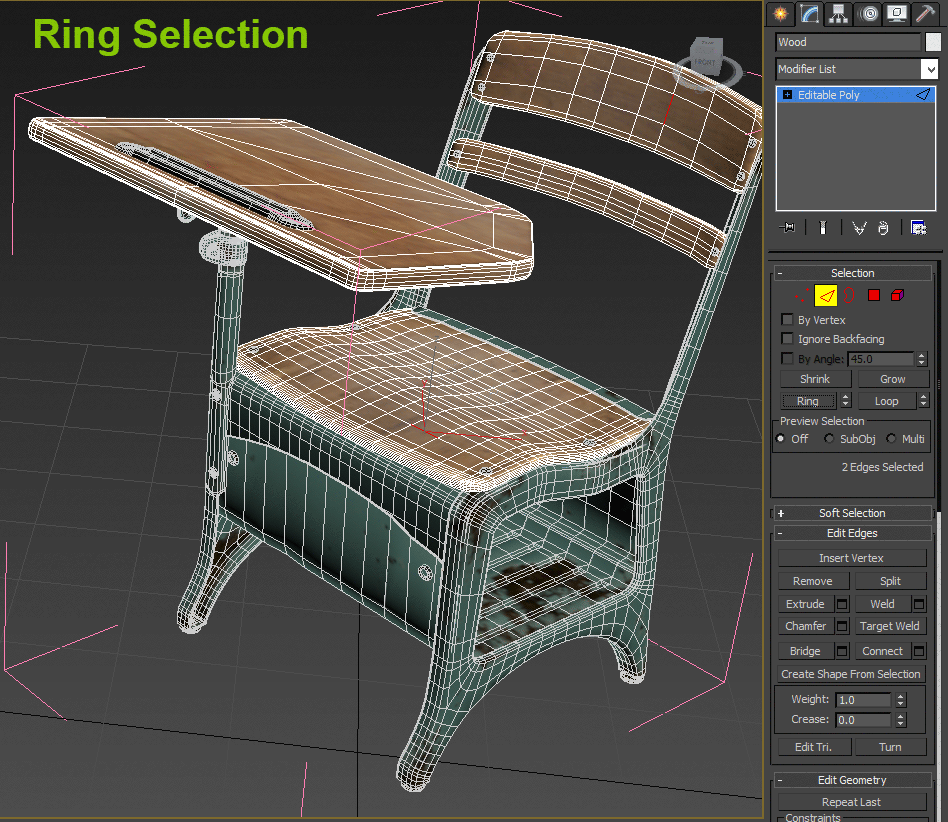Screen dimensions: 948x822
Task: Click the Weight value input field
Action: tap(863, 700)
